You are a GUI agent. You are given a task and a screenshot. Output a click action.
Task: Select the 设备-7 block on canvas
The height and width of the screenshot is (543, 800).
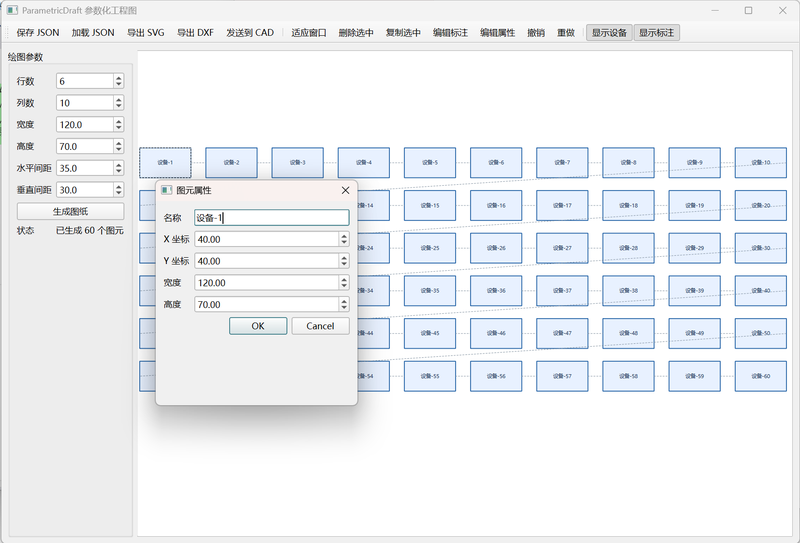tap(562, 163)
